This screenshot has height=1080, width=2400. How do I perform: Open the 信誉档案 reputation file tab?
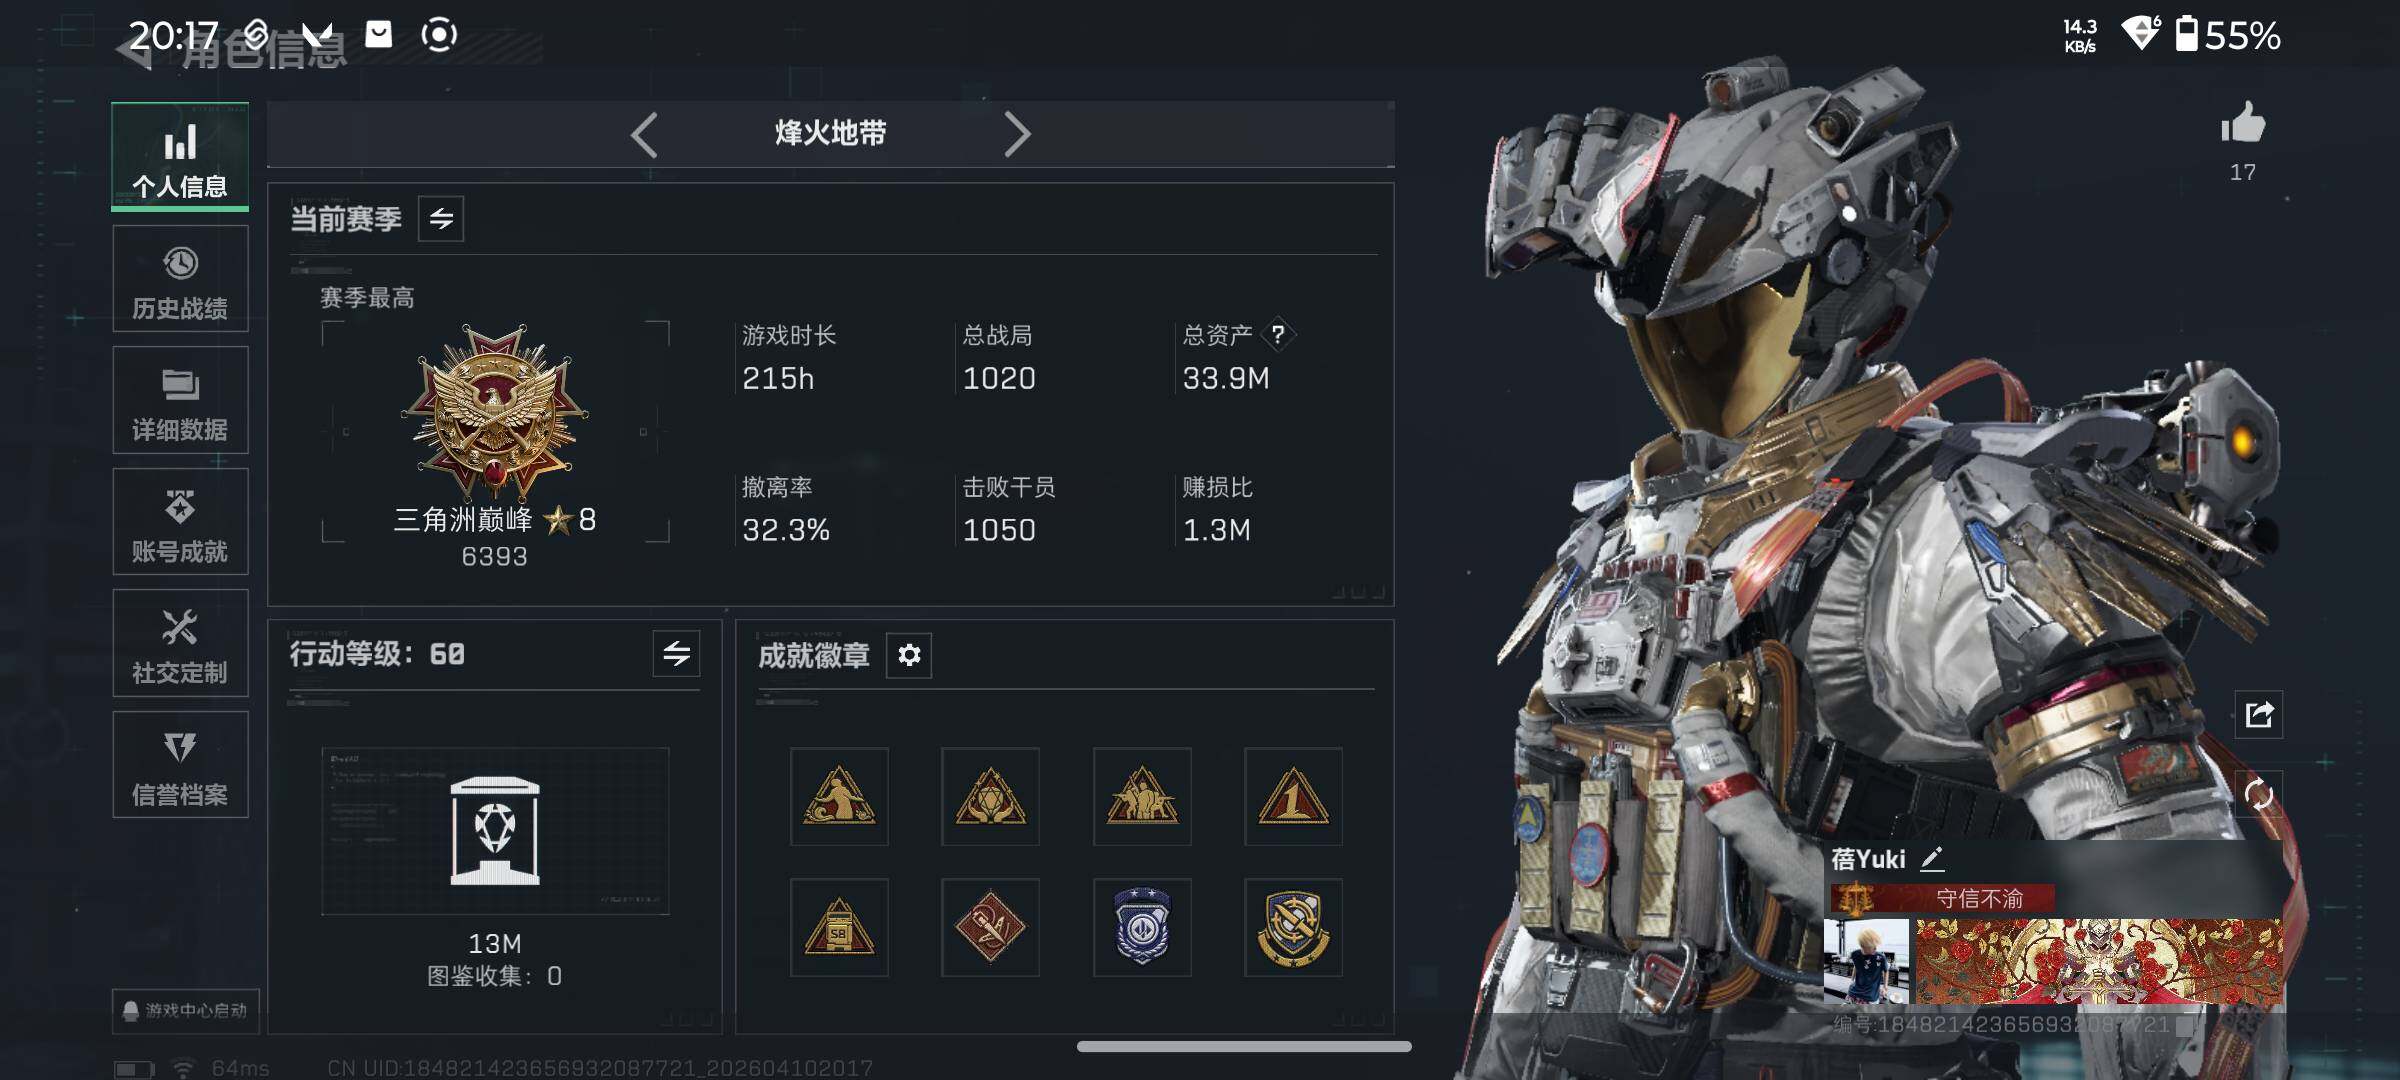point(180,765)
